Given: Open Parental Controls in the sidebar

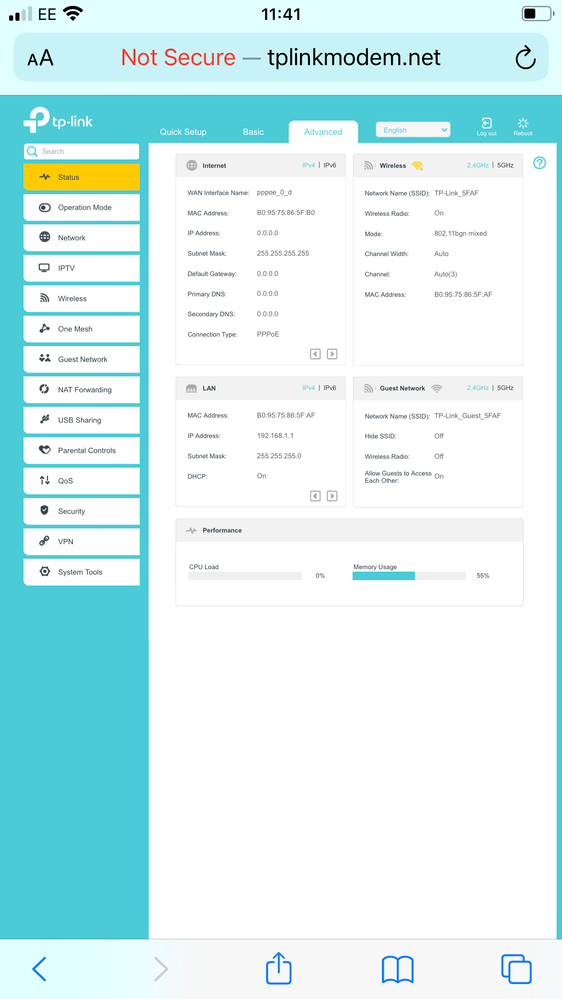Looking at the screenshot, I should [x=82, y=450].
